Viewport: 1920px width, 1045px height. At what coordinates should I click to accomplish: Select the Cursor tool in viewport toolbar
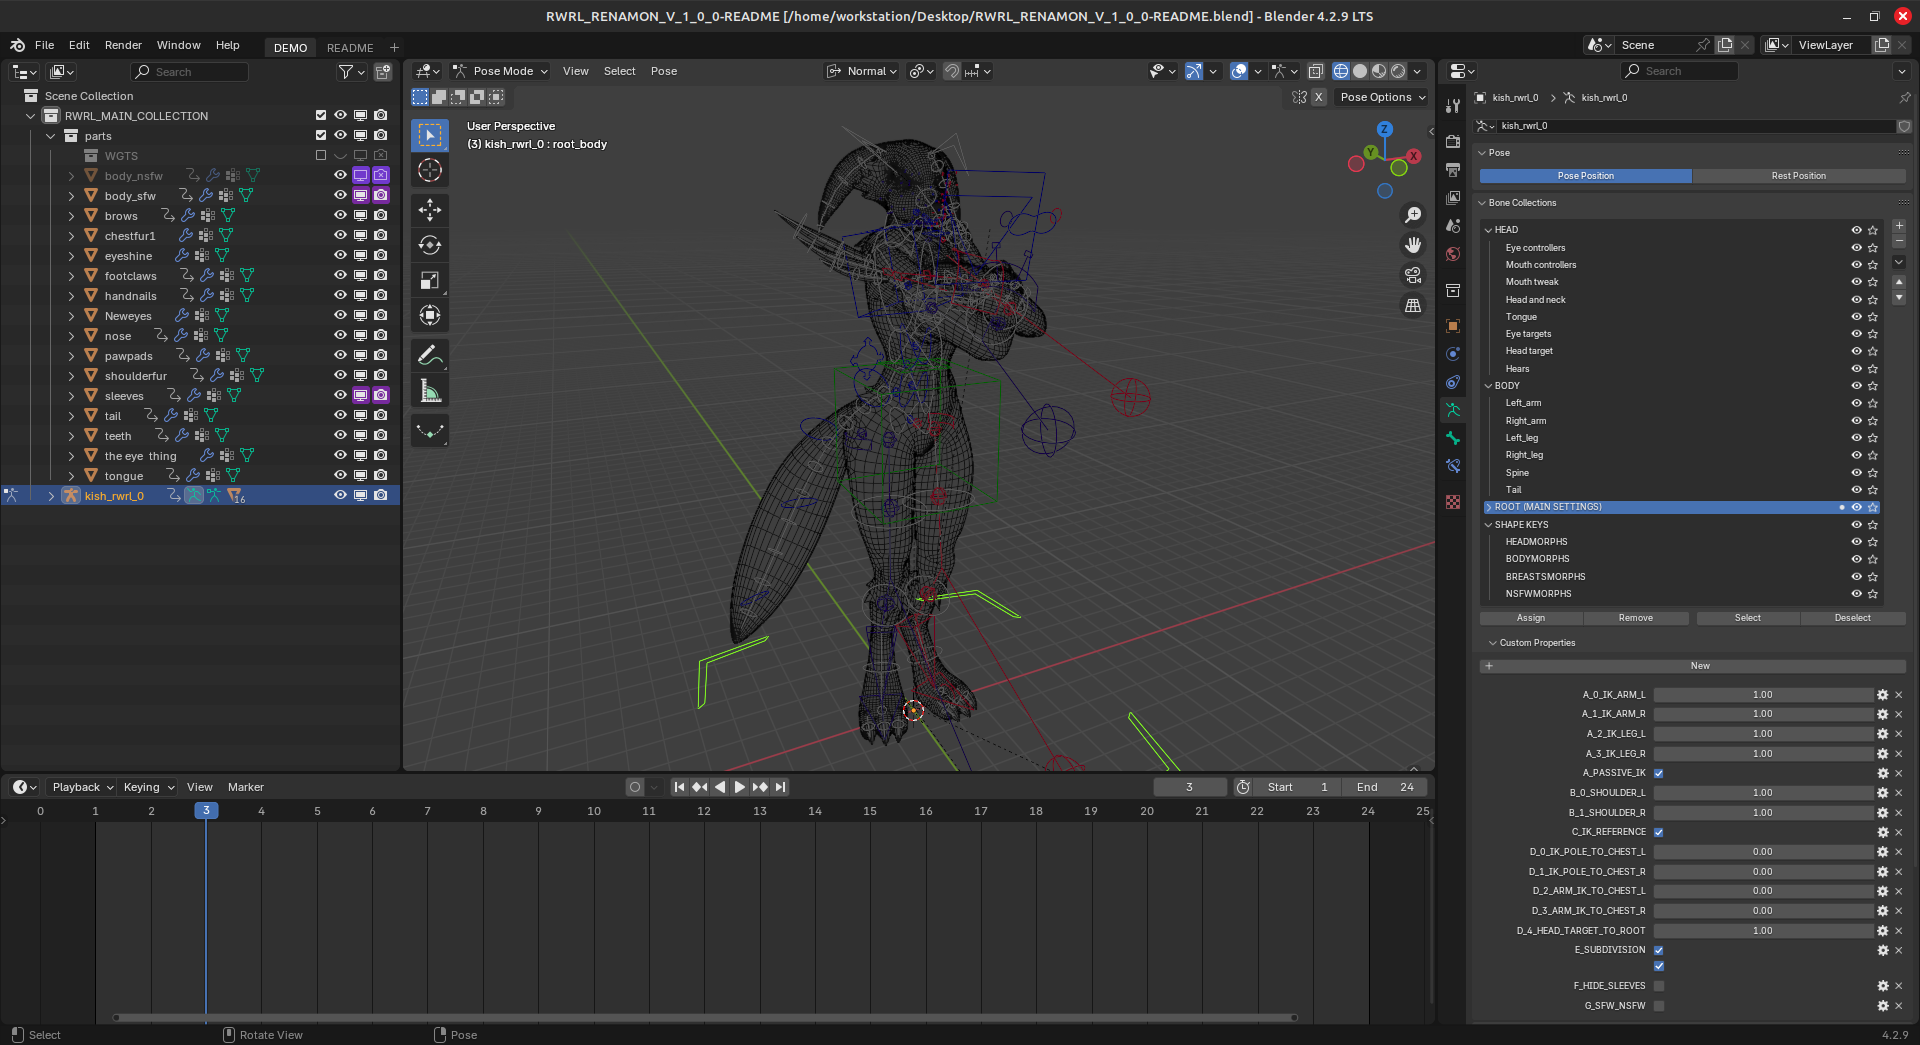tap(430, 170)
